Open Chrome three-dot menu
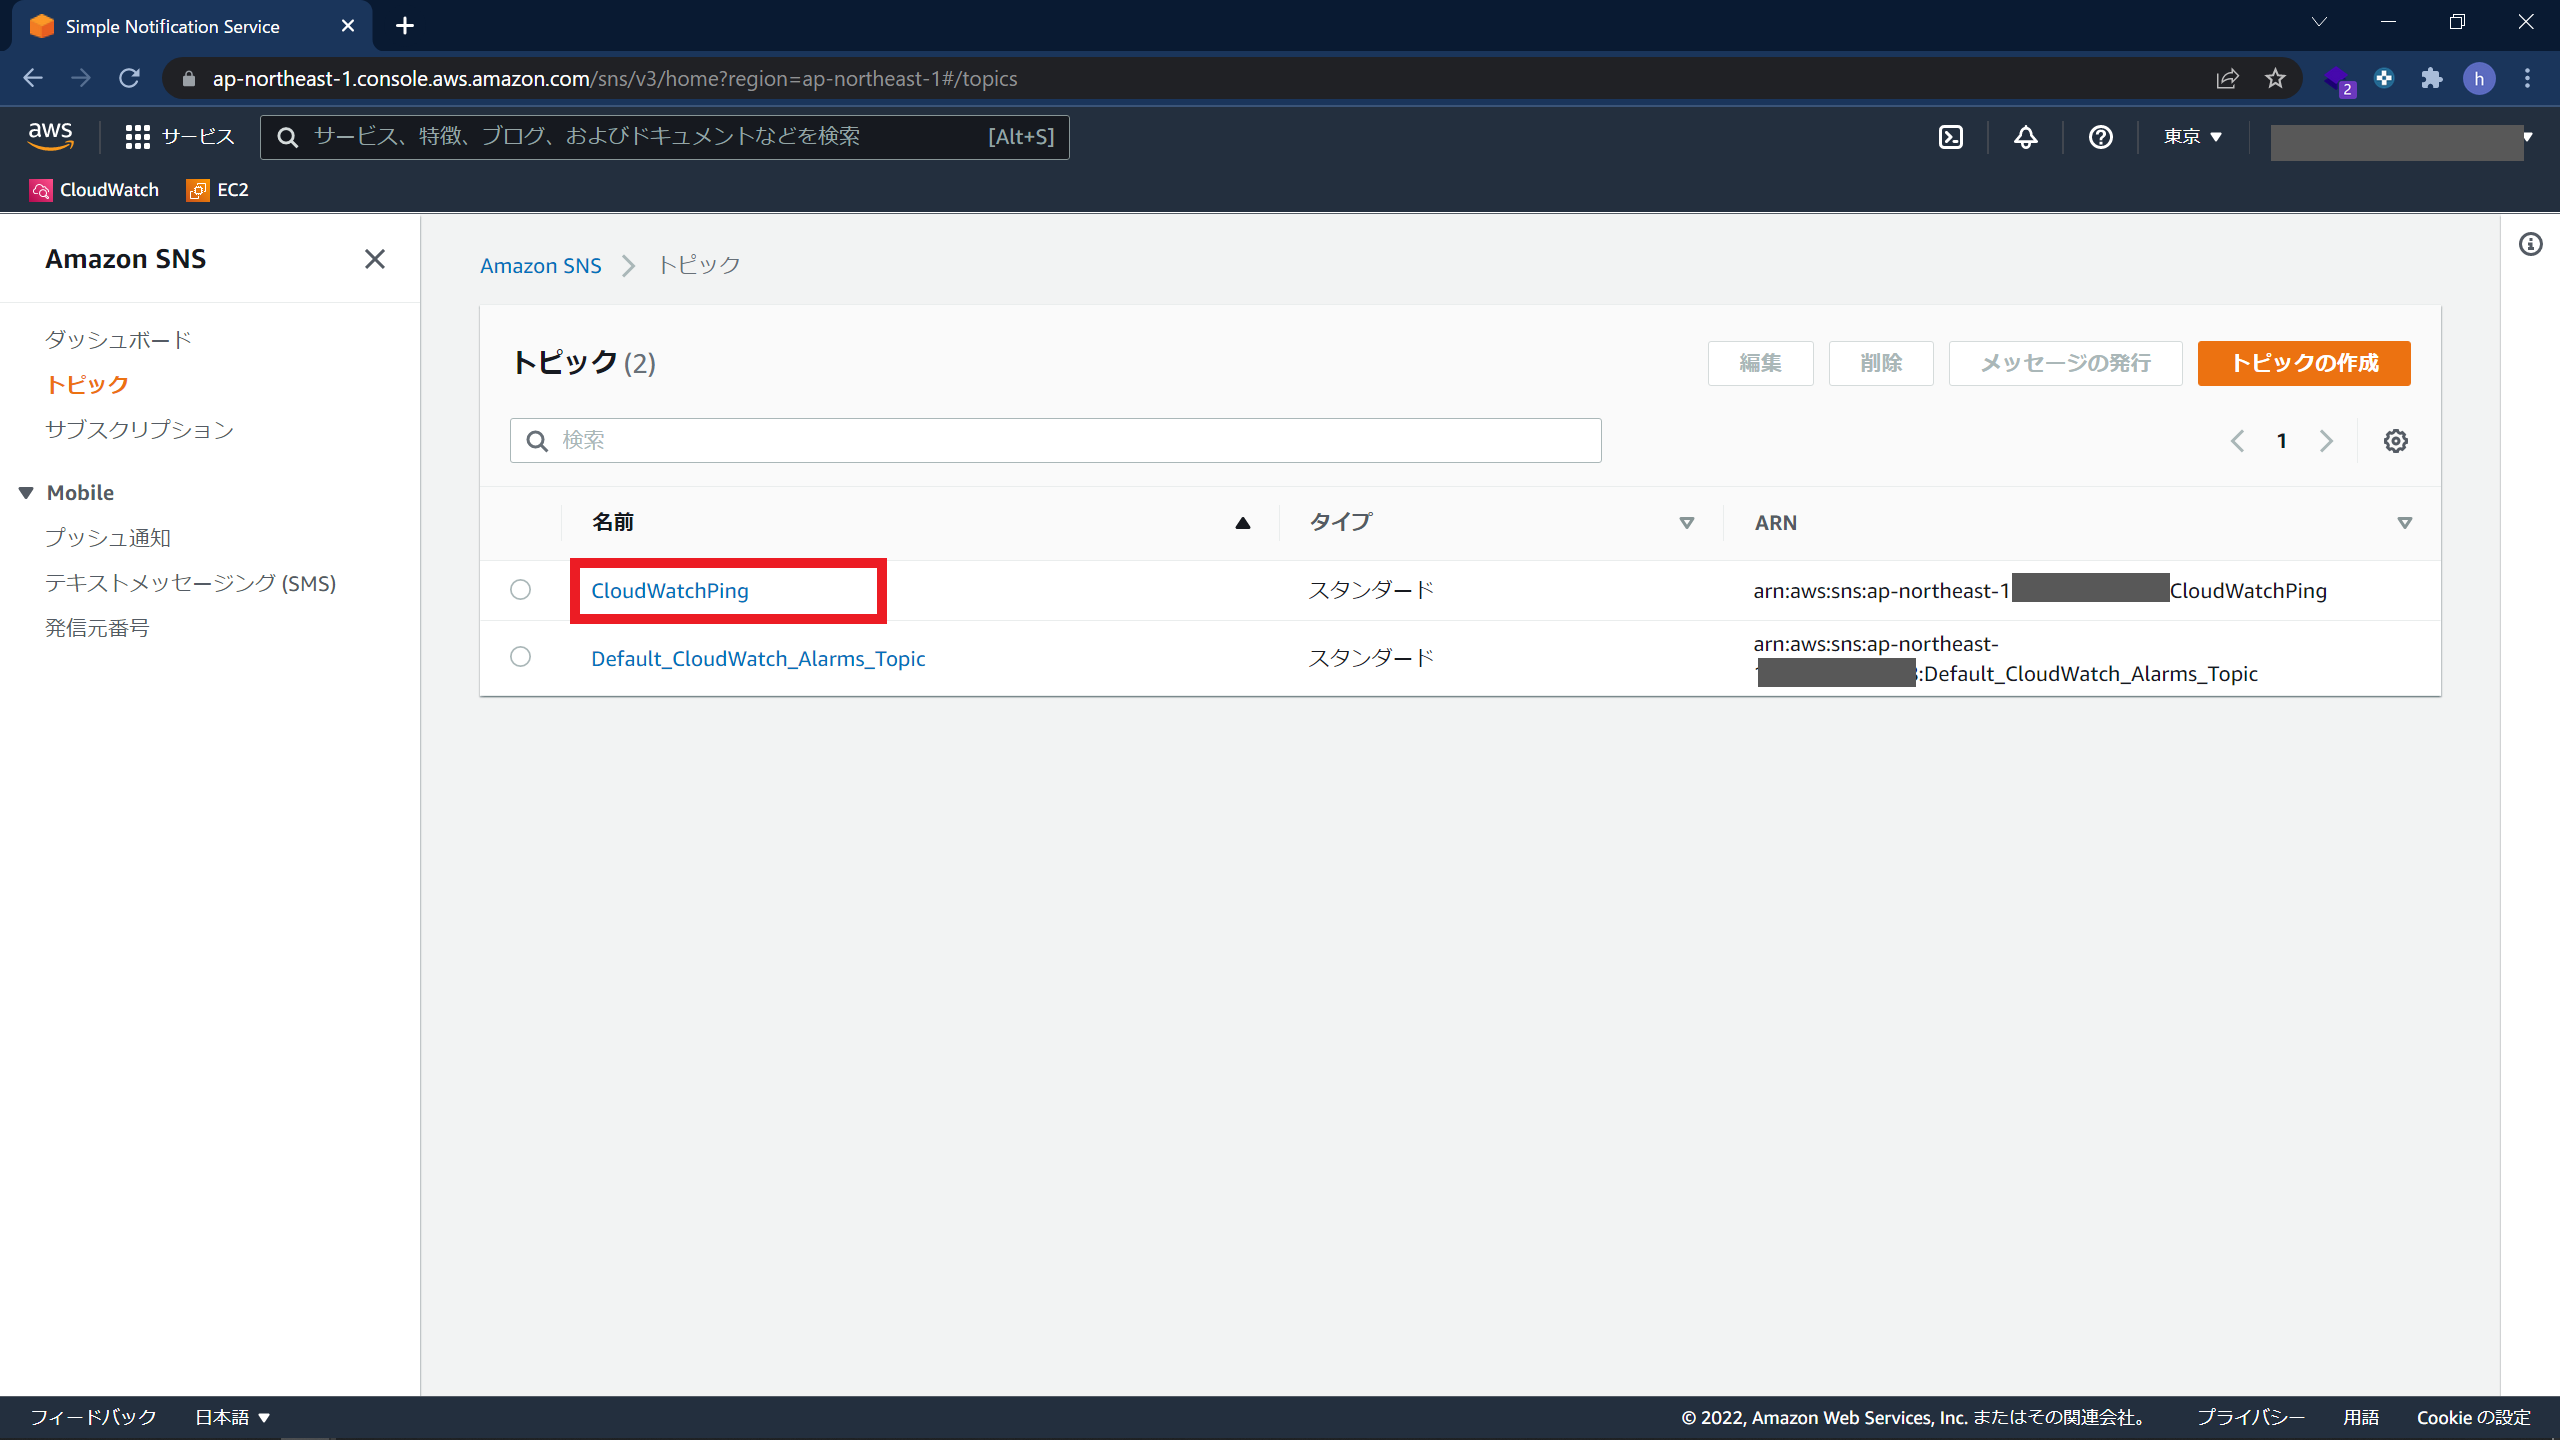 pos(2528,78)
